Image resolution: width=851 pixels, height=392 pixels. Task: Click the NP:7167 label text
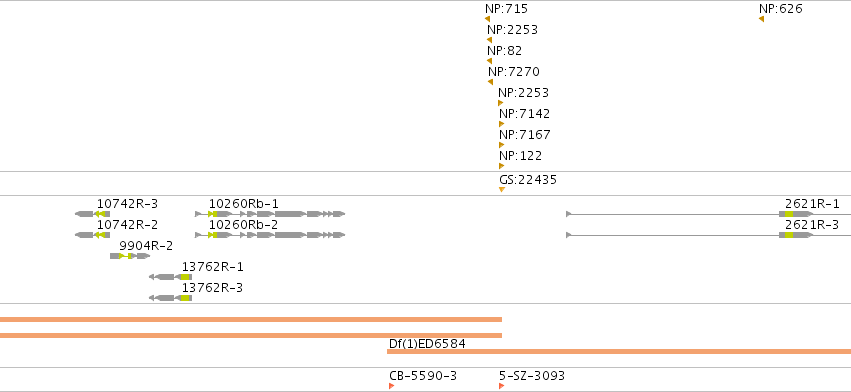point(525,135)
